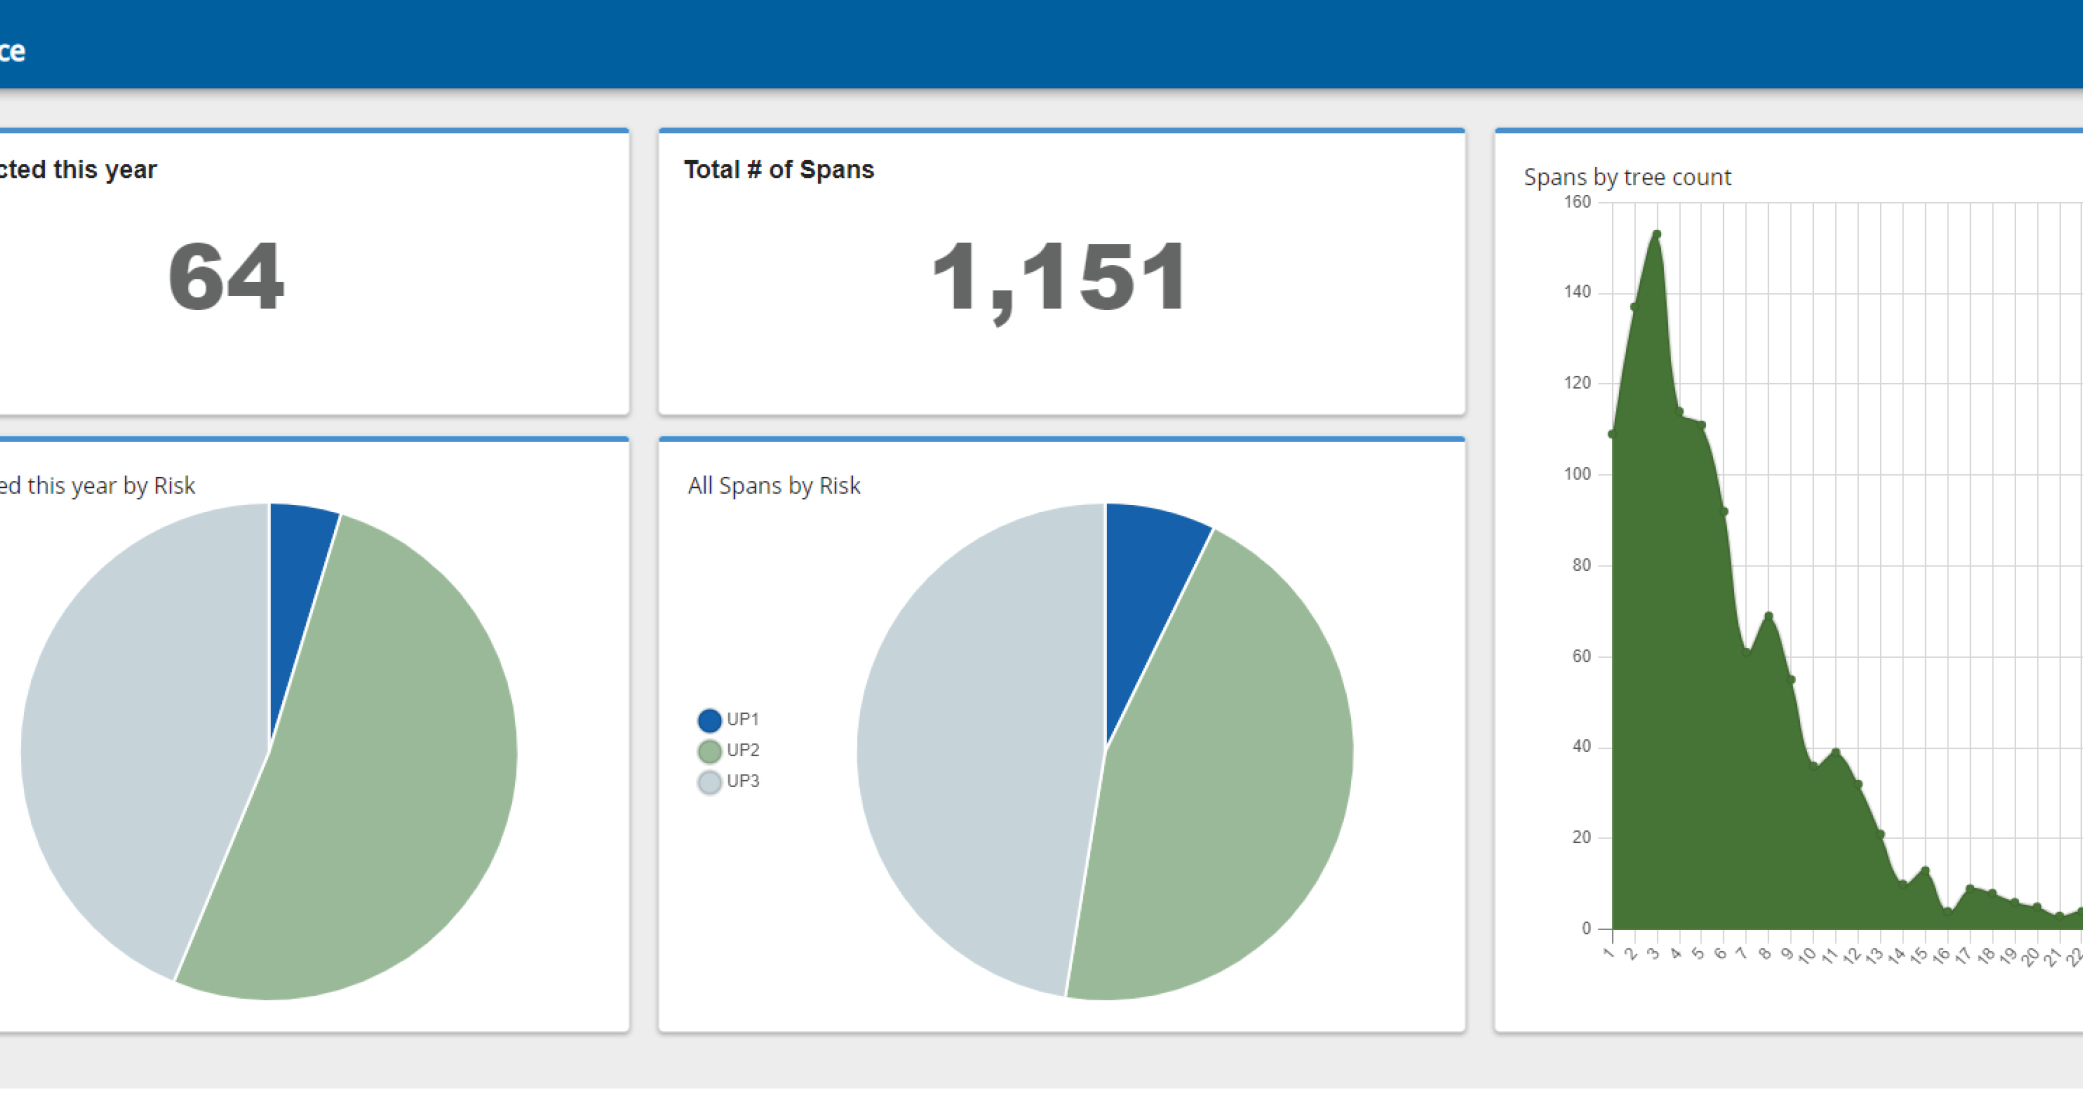Viewport: 2083px width, 1104px height.
Task: Toggle the UP1 legend label
Action: click(743, 719)
